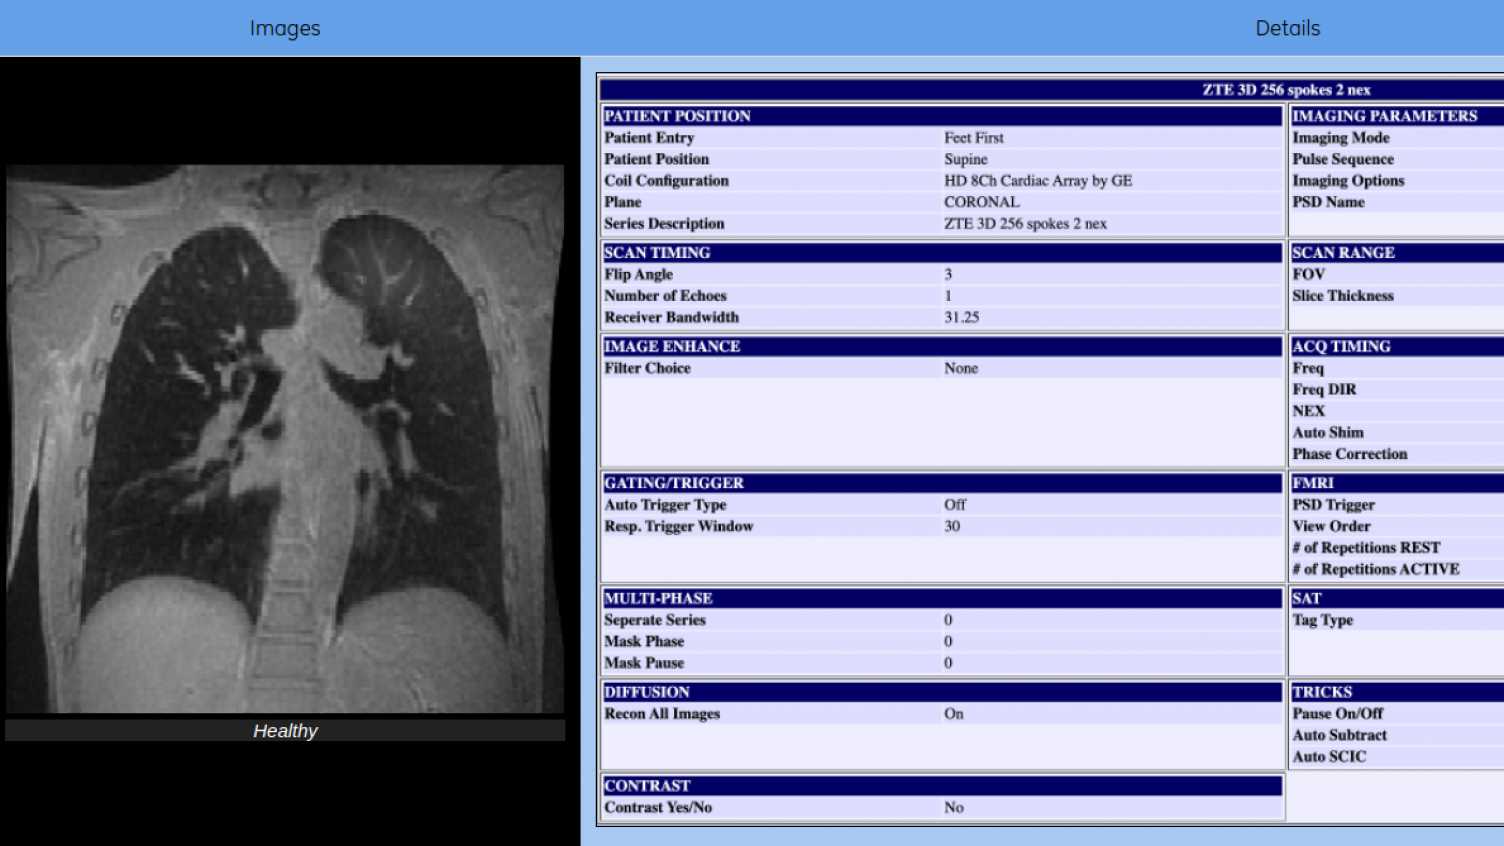The width and height of the screenshot is (1504, 846).
Task: Switch to the Images tab
Action: [284, 28]
